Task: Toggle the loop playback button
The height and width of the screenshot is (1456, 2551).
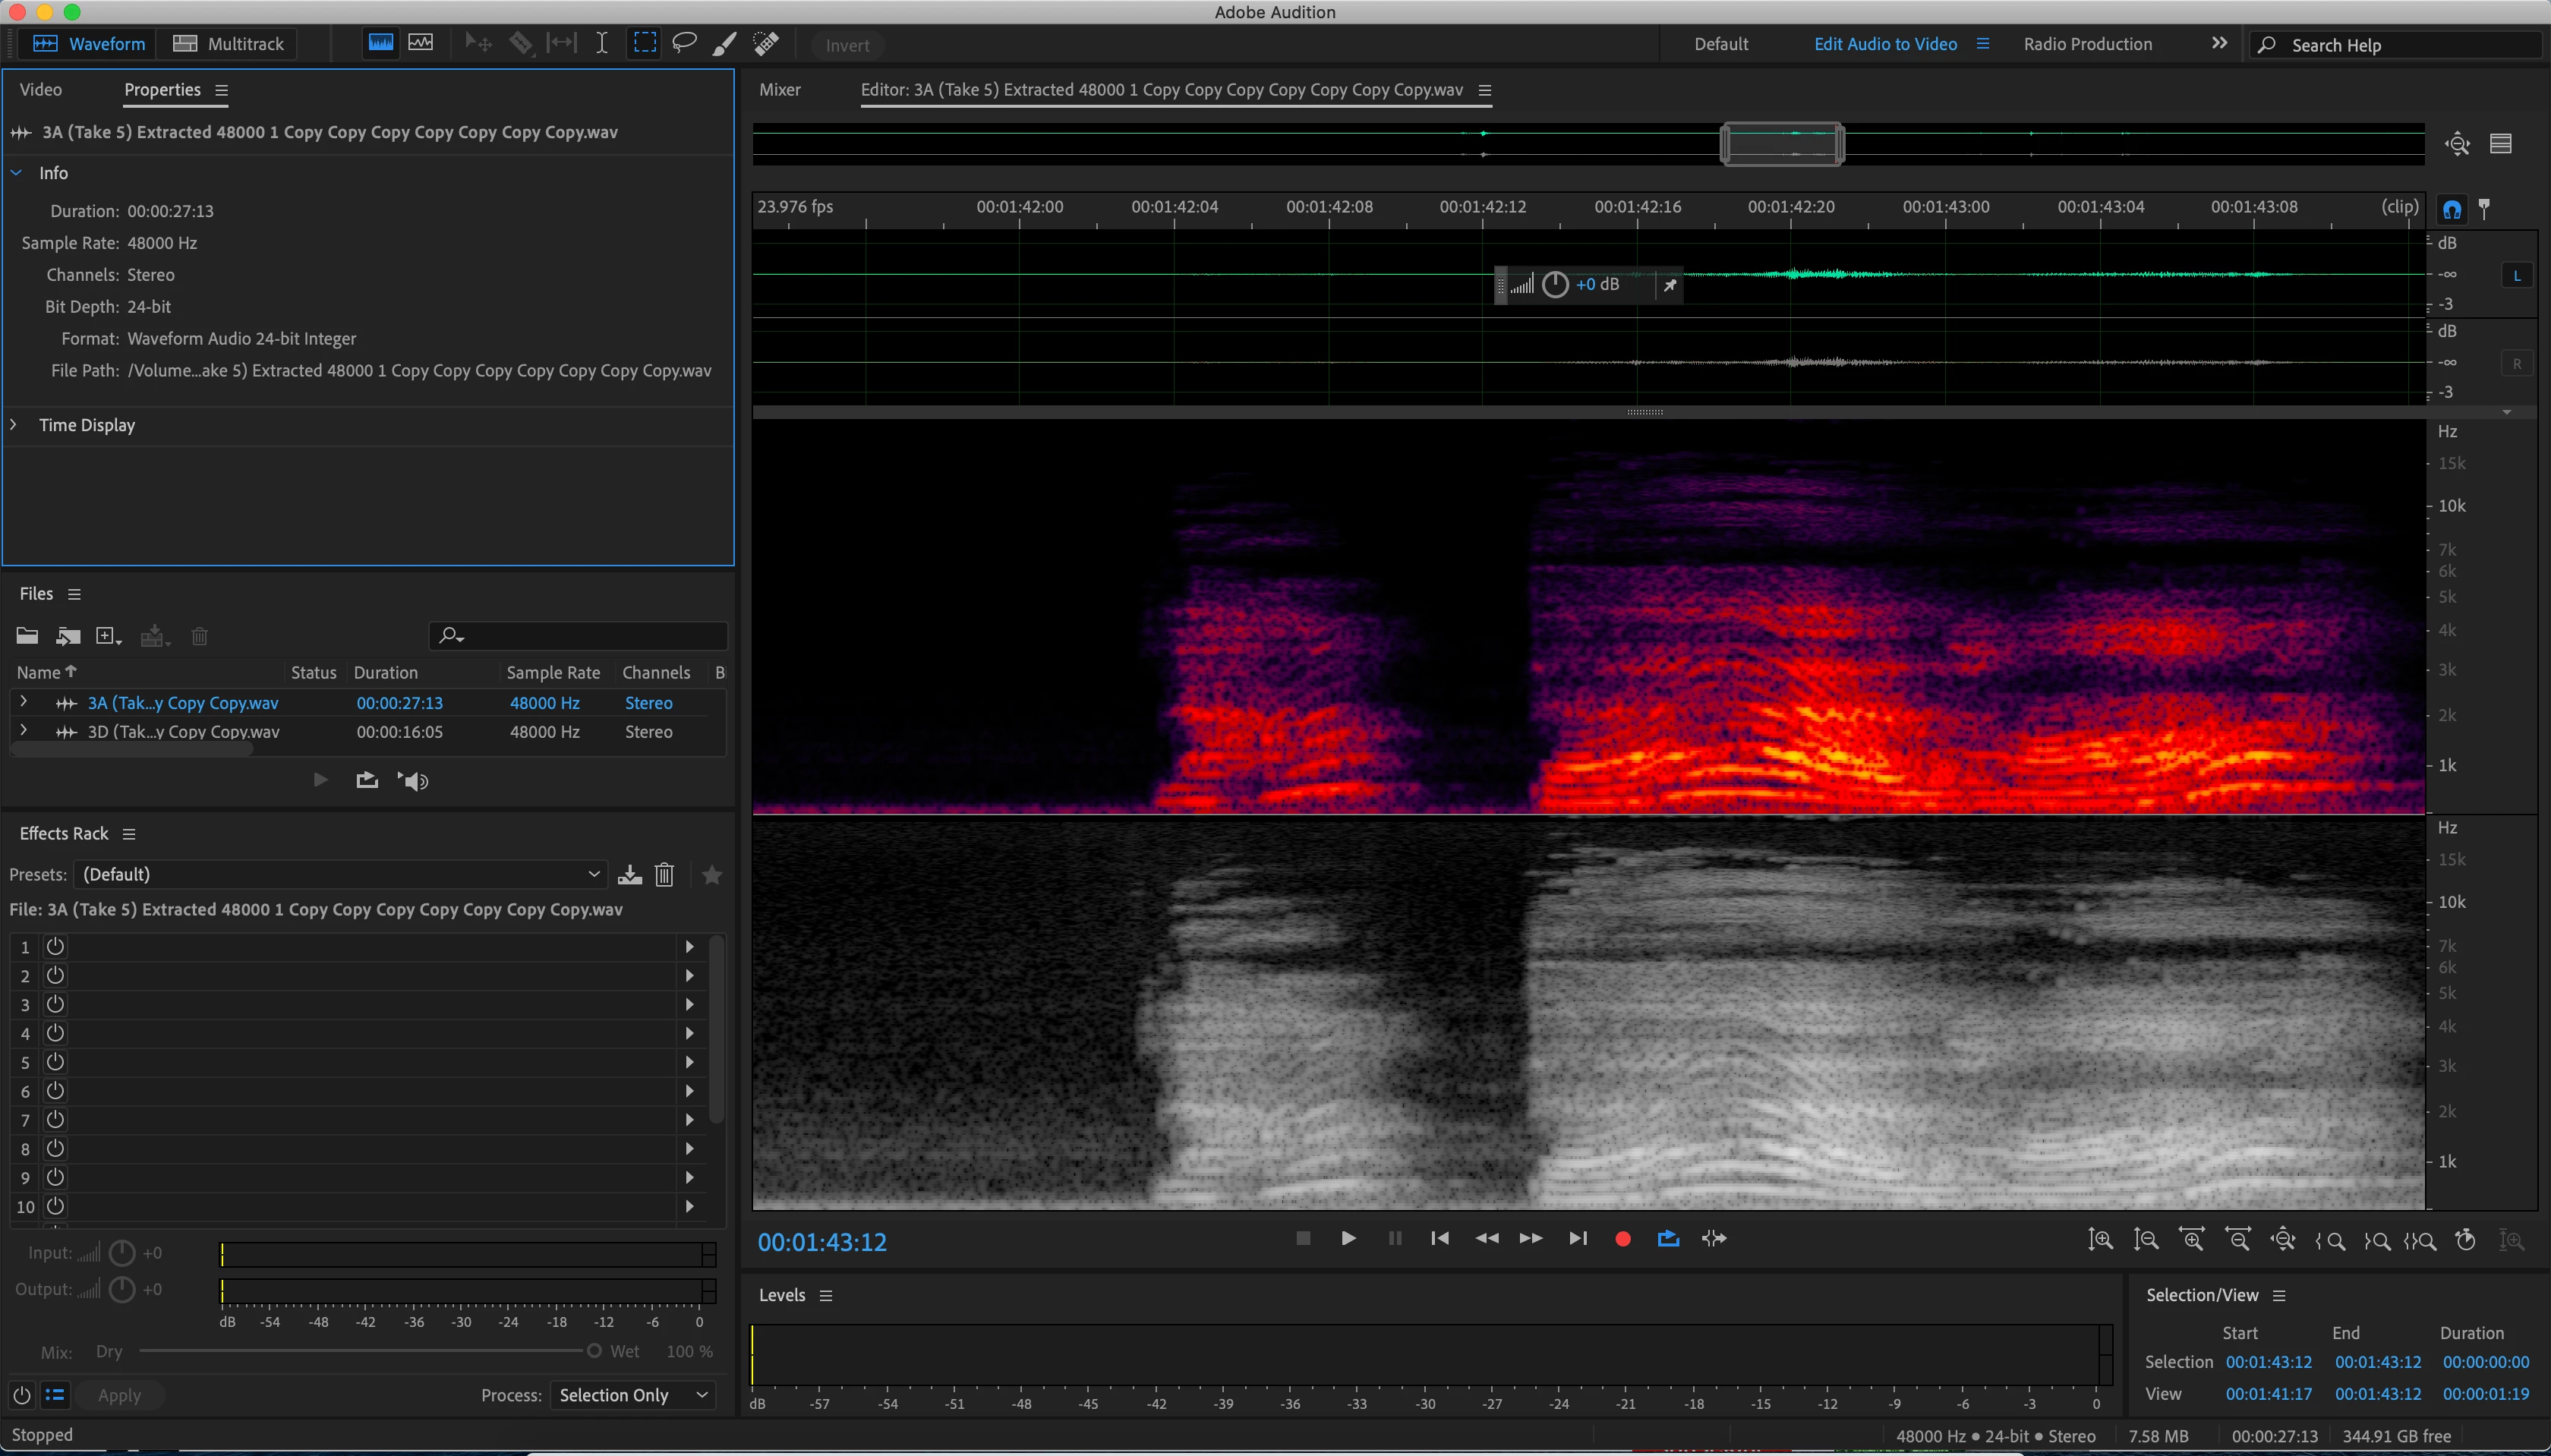Action: [1668, 1239]
